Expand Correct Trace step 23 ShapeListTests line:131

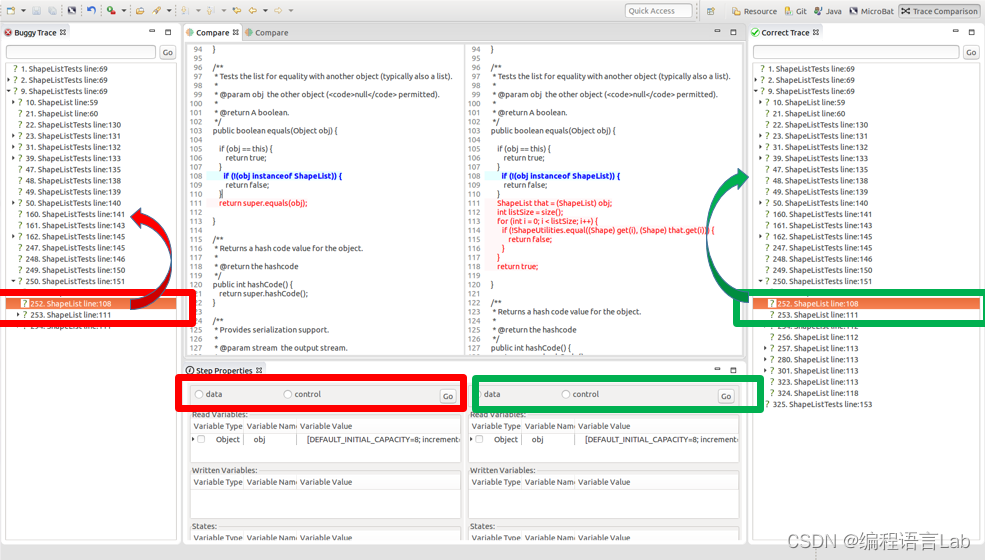[760, 136]
